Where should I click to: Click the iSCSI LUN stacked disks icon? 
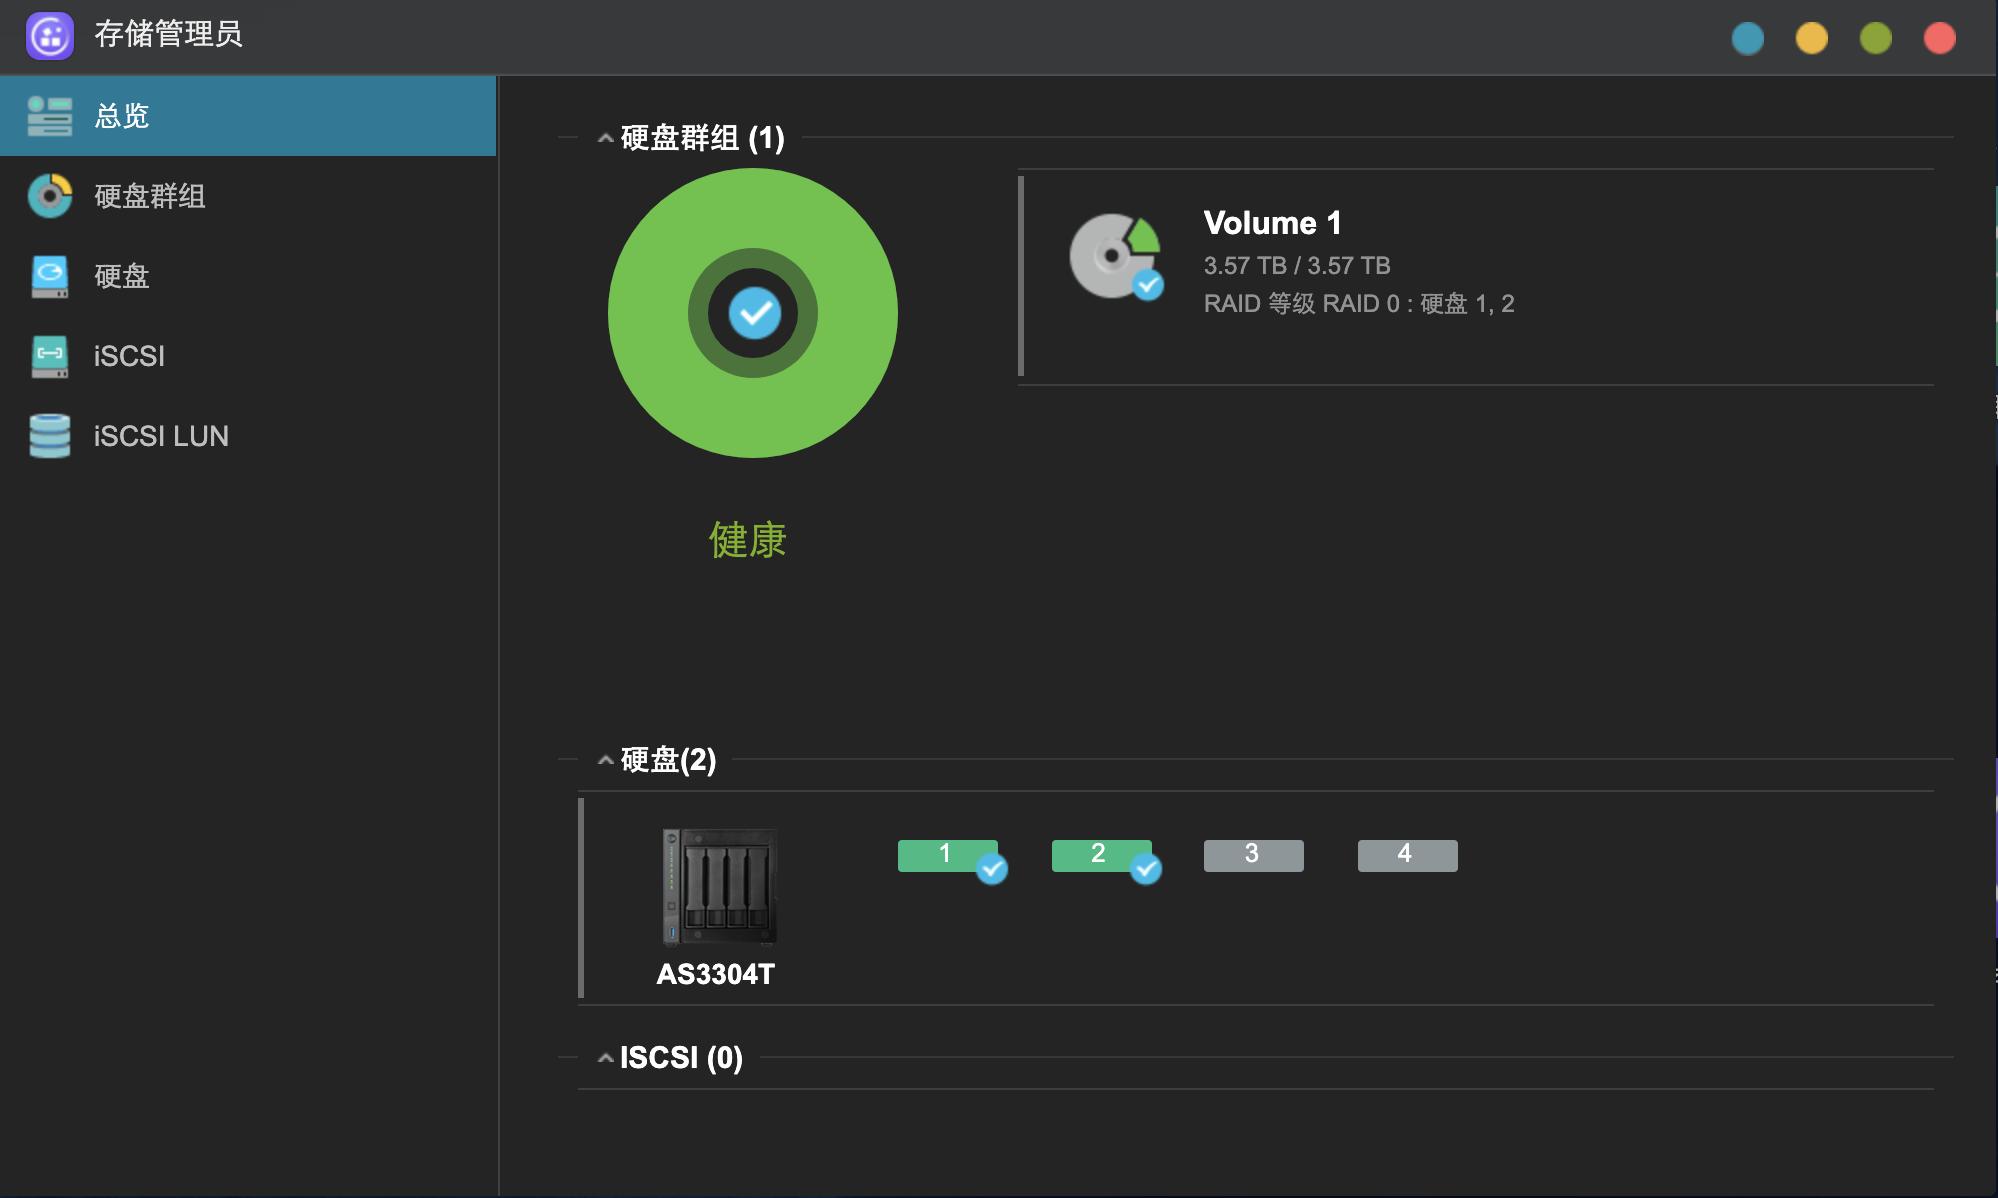click(48, 435)
